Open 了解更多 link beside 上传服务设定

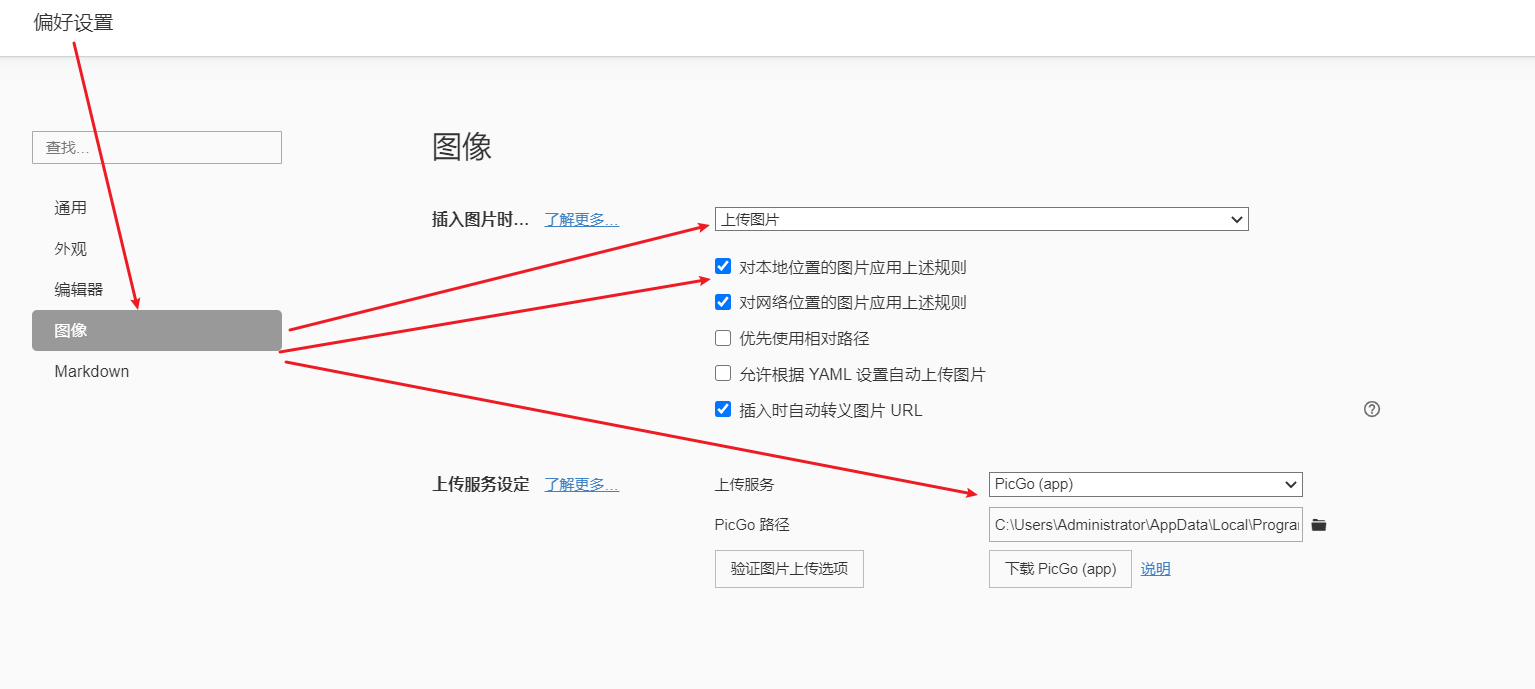tap(581, 485)
